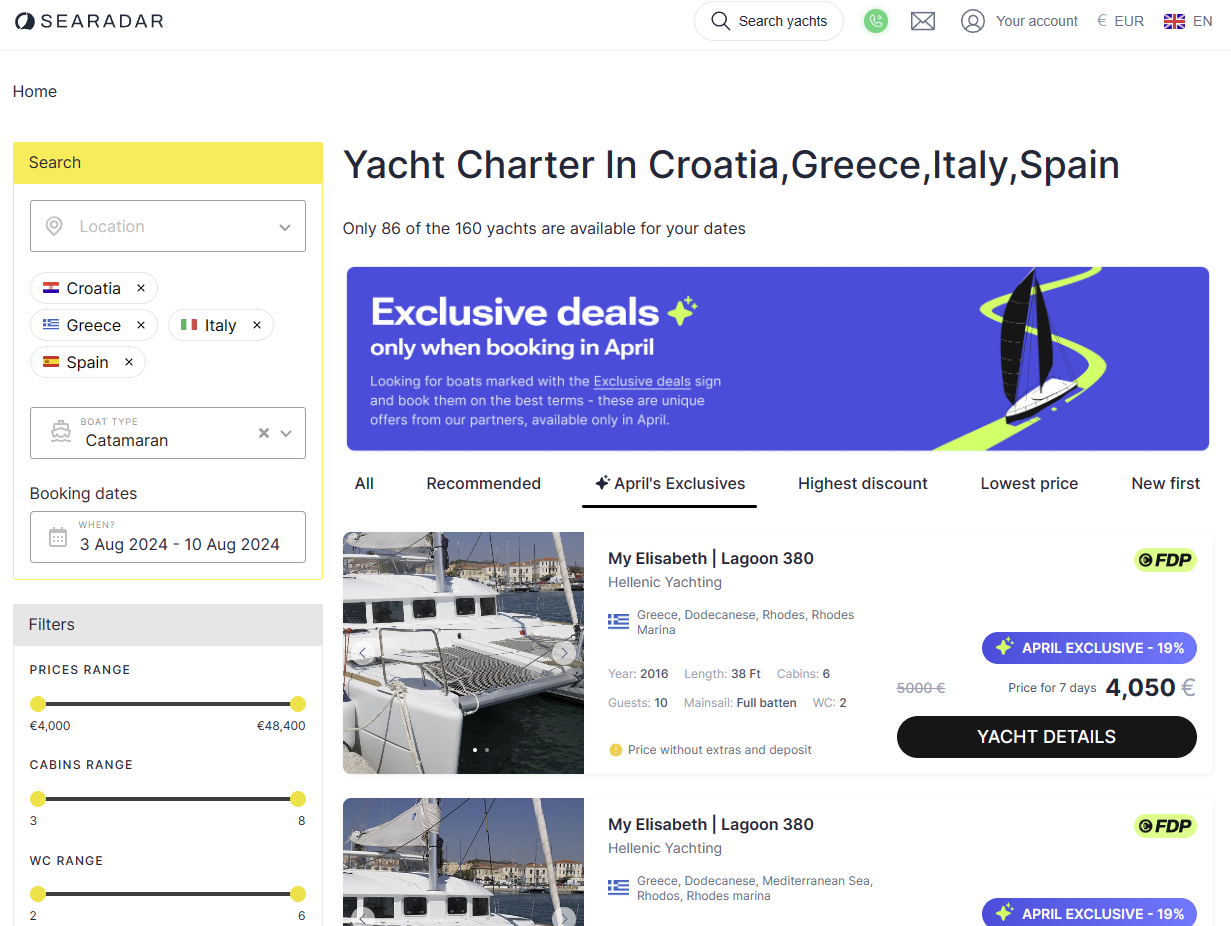Remove the Croatia location tag
The height and width of the screenshot is (926, 1231).
(141, 288)
